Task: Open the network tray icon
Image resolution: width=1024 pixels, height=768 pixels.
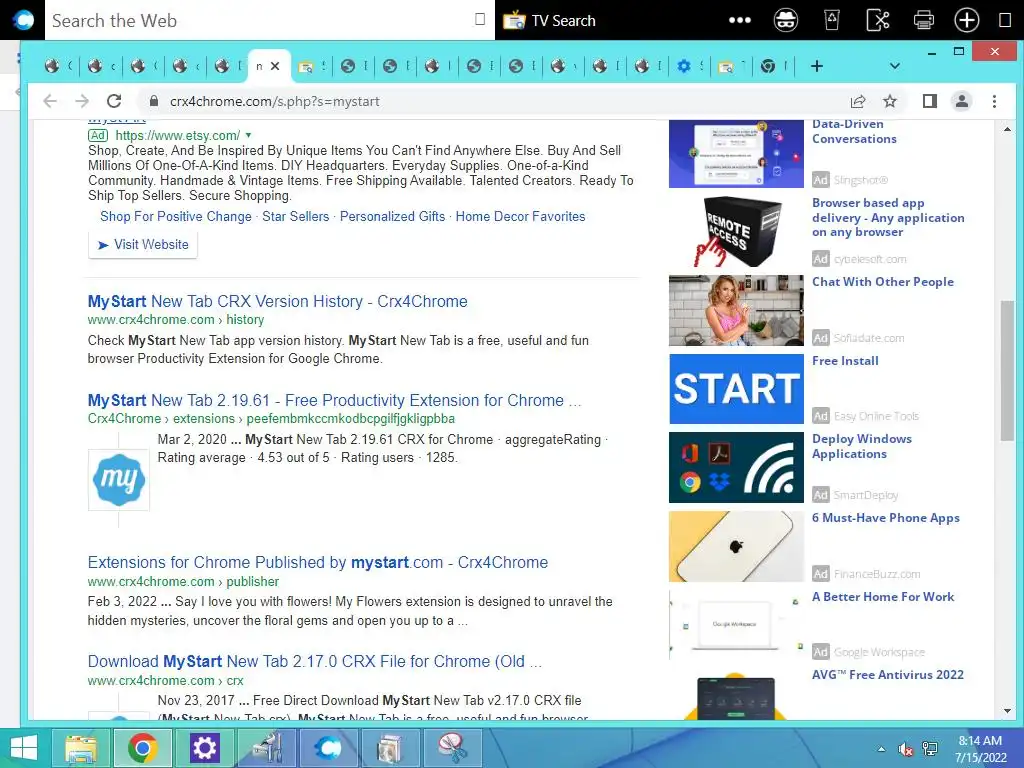Action: (930, 749)
